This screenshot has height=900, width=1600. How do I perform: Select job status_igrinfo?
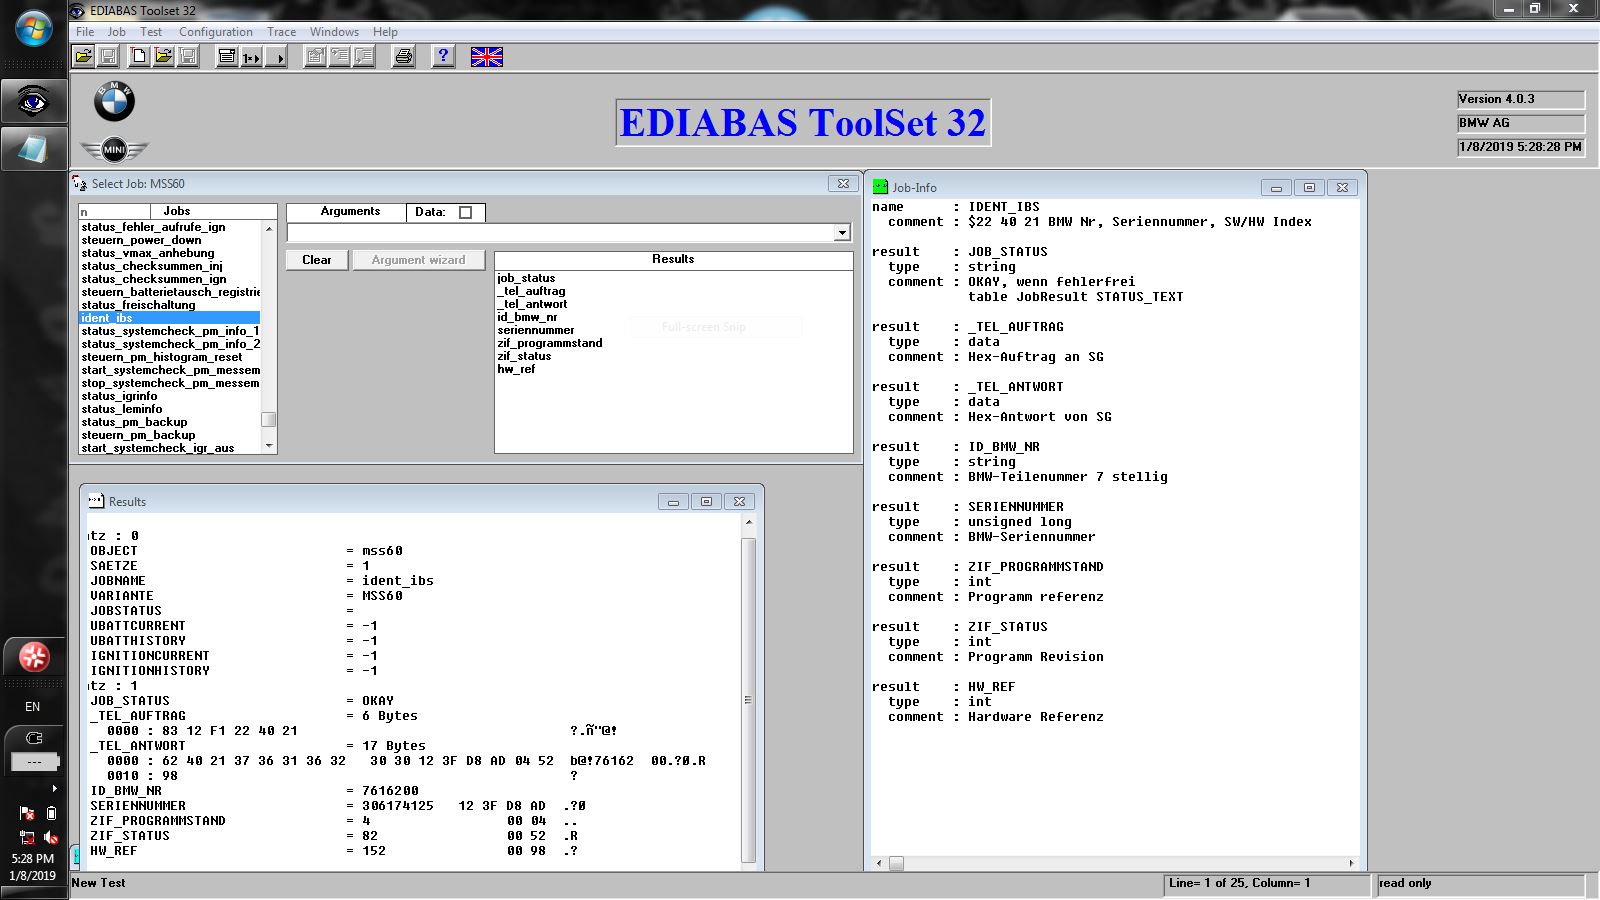tap(119, 396)
